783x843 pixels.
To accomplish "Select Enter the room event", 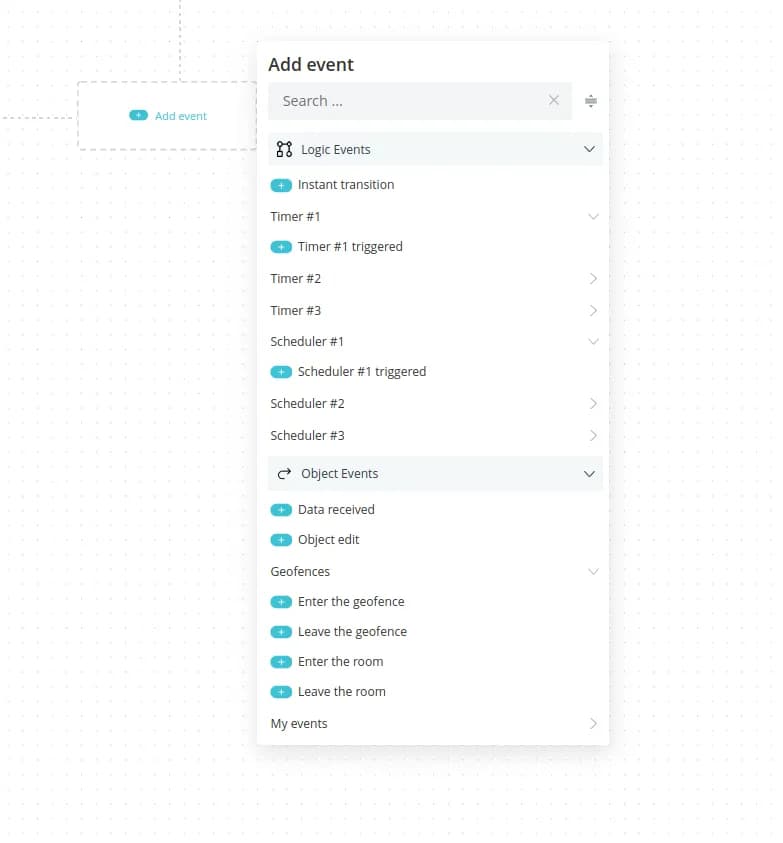I will (x=340, y=662).
